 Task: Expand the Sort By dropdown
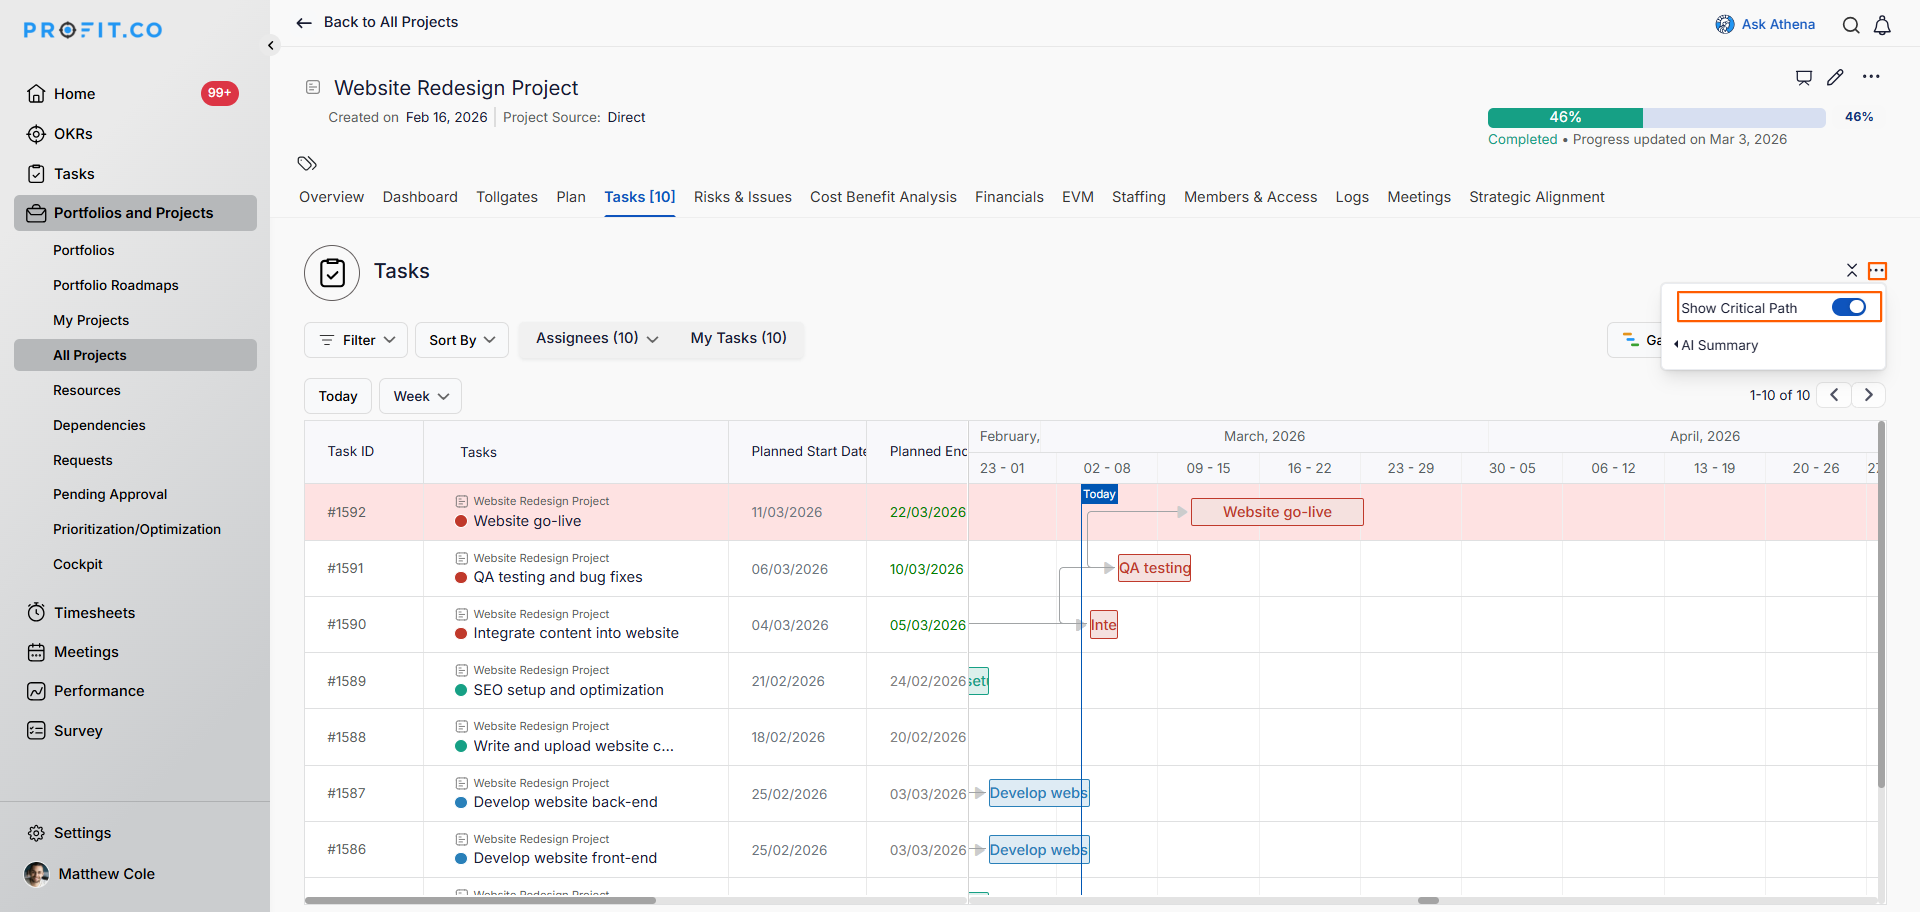tap(462, 340)
